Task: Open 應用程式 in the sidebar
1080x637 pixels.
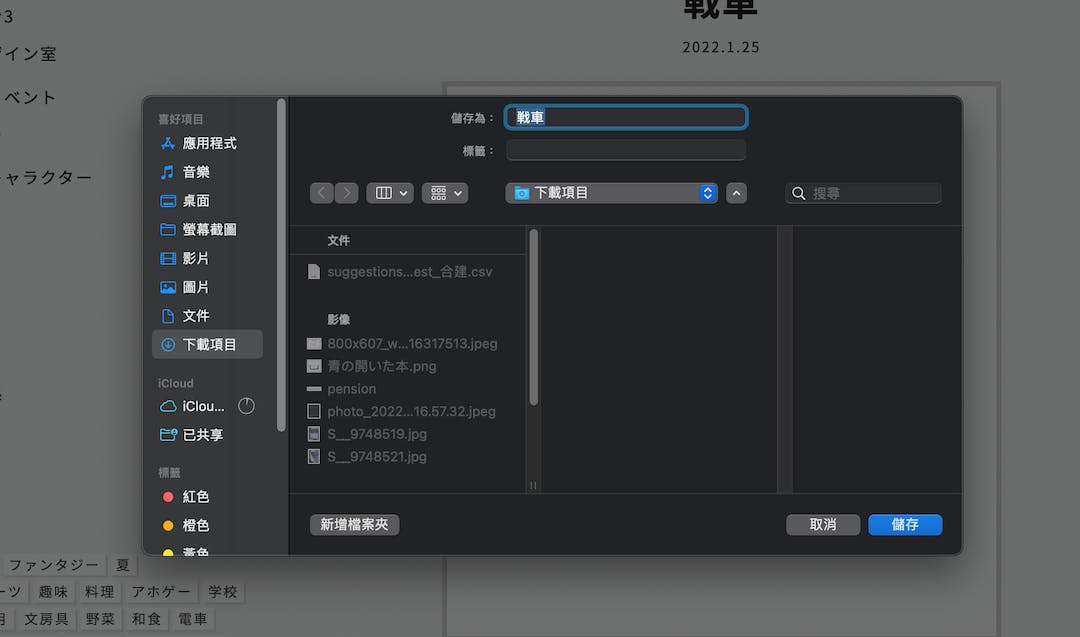Action: tap(209, 143)
